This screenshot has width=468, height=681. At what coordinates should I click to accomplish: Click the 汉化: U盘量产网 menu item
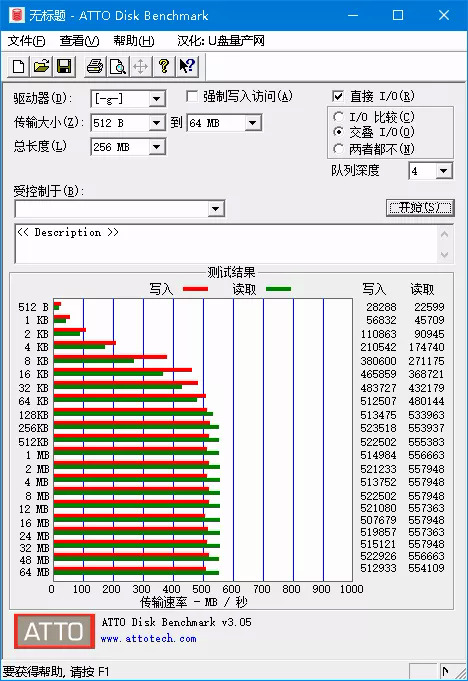(221, 41)
